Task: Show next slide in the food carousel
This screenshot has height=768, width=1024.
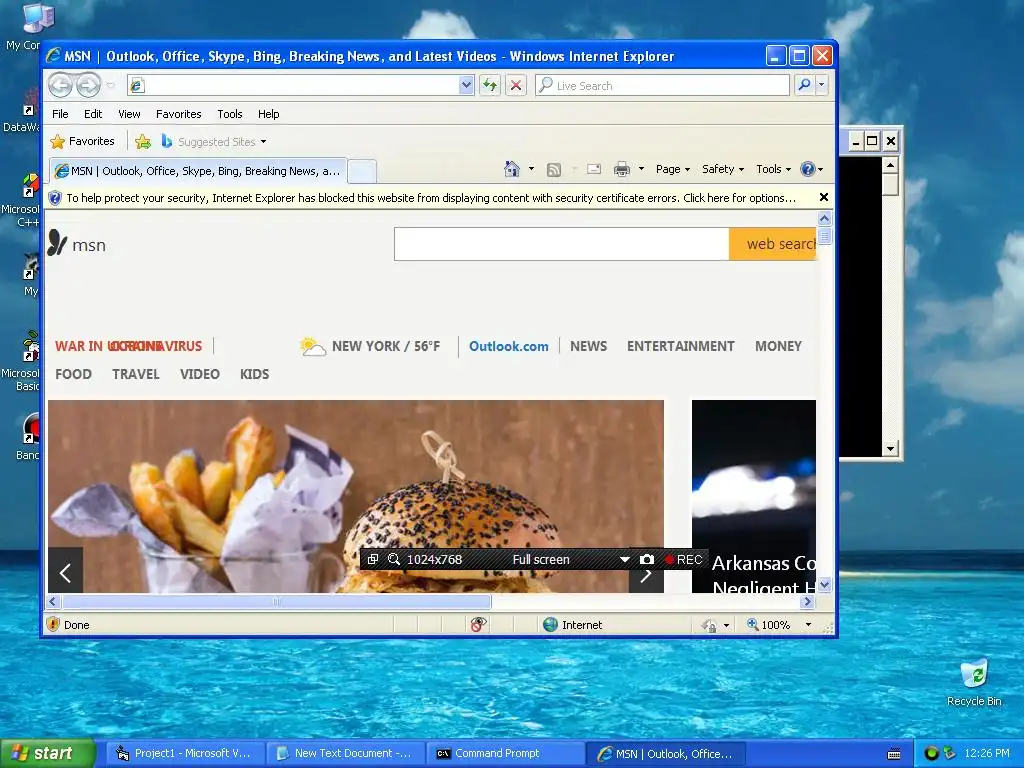Action: (646, 575)
